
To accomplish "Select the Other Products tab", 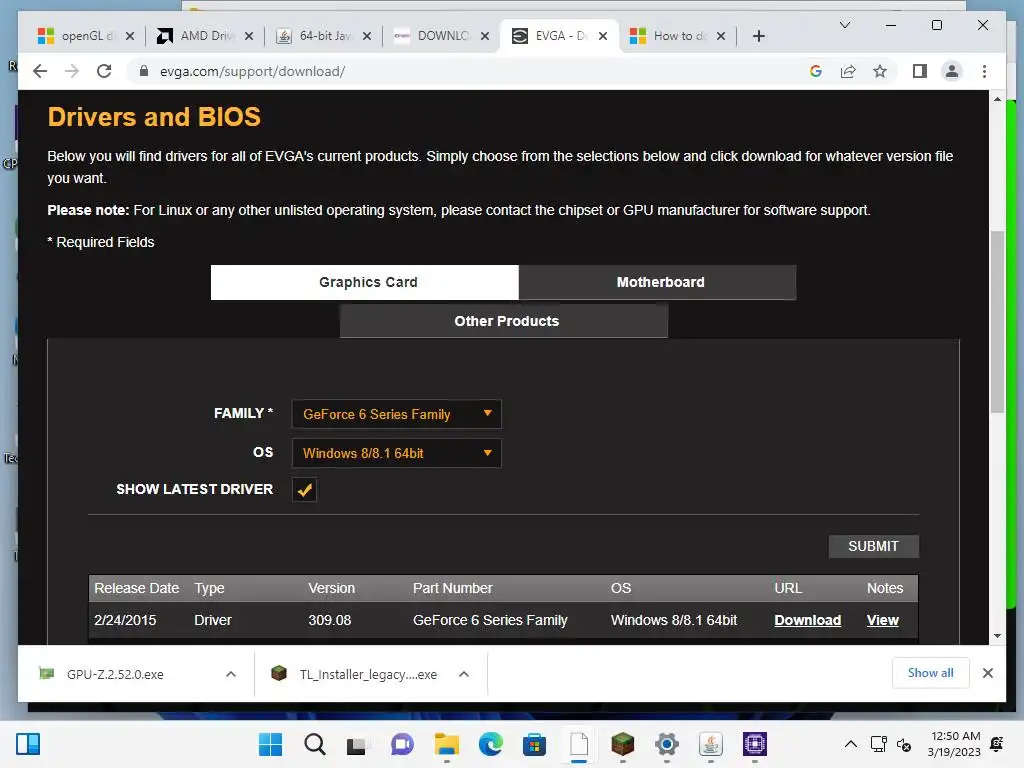I will click(504, 321).
